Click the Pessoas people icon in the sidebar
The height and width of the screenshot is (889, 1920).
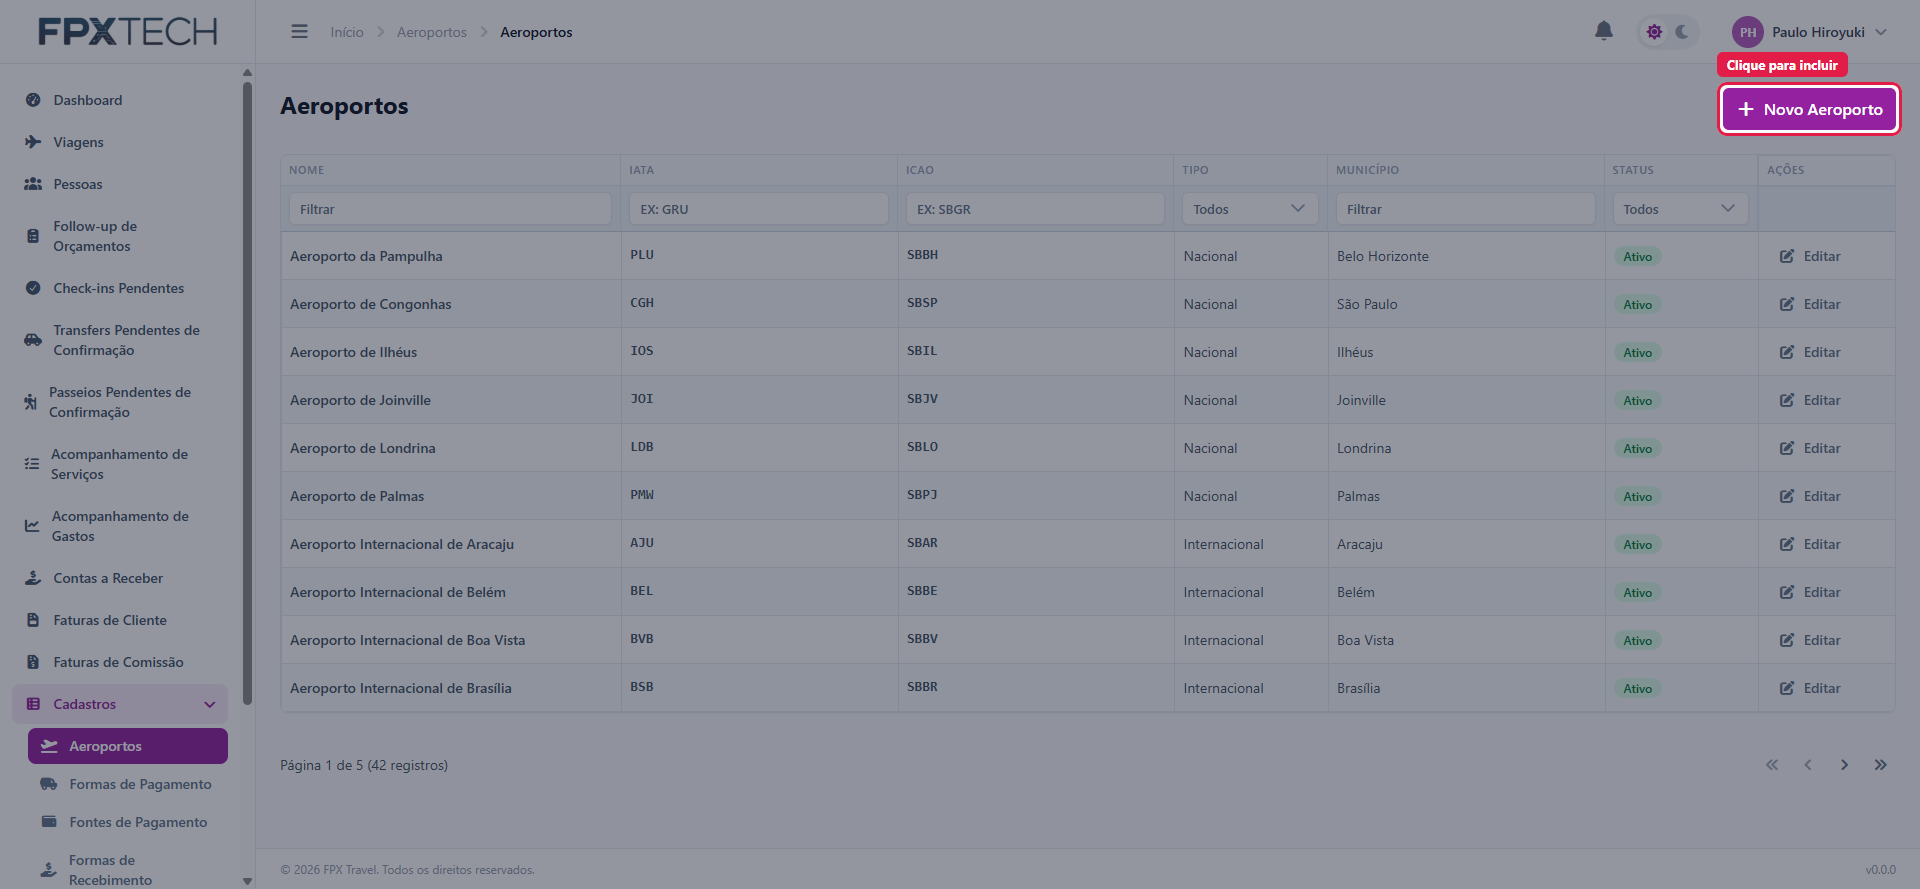(33, 184)
